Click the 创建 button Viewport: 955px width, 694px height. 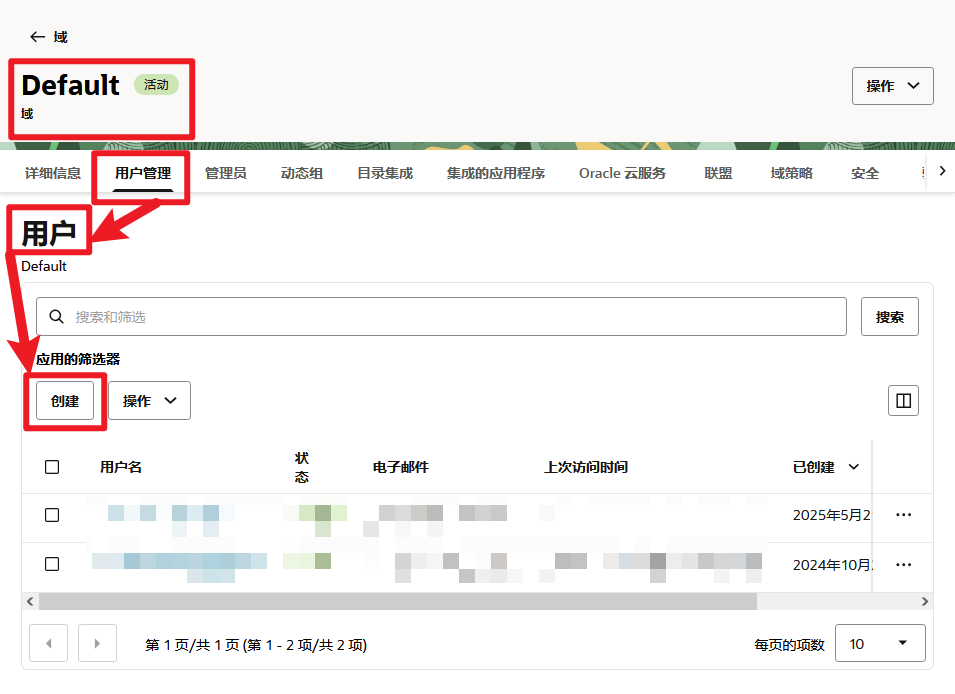point(65,401)
